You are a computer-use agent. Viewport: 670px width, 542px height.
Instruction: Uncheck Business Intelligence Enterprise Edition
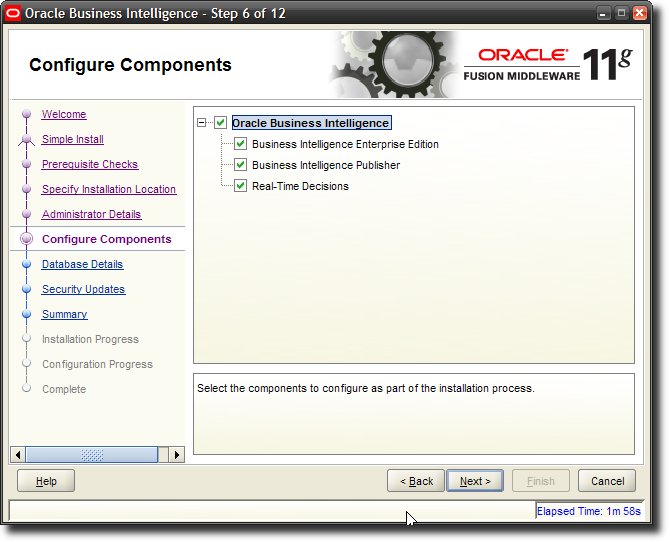(x=241, y=144)
